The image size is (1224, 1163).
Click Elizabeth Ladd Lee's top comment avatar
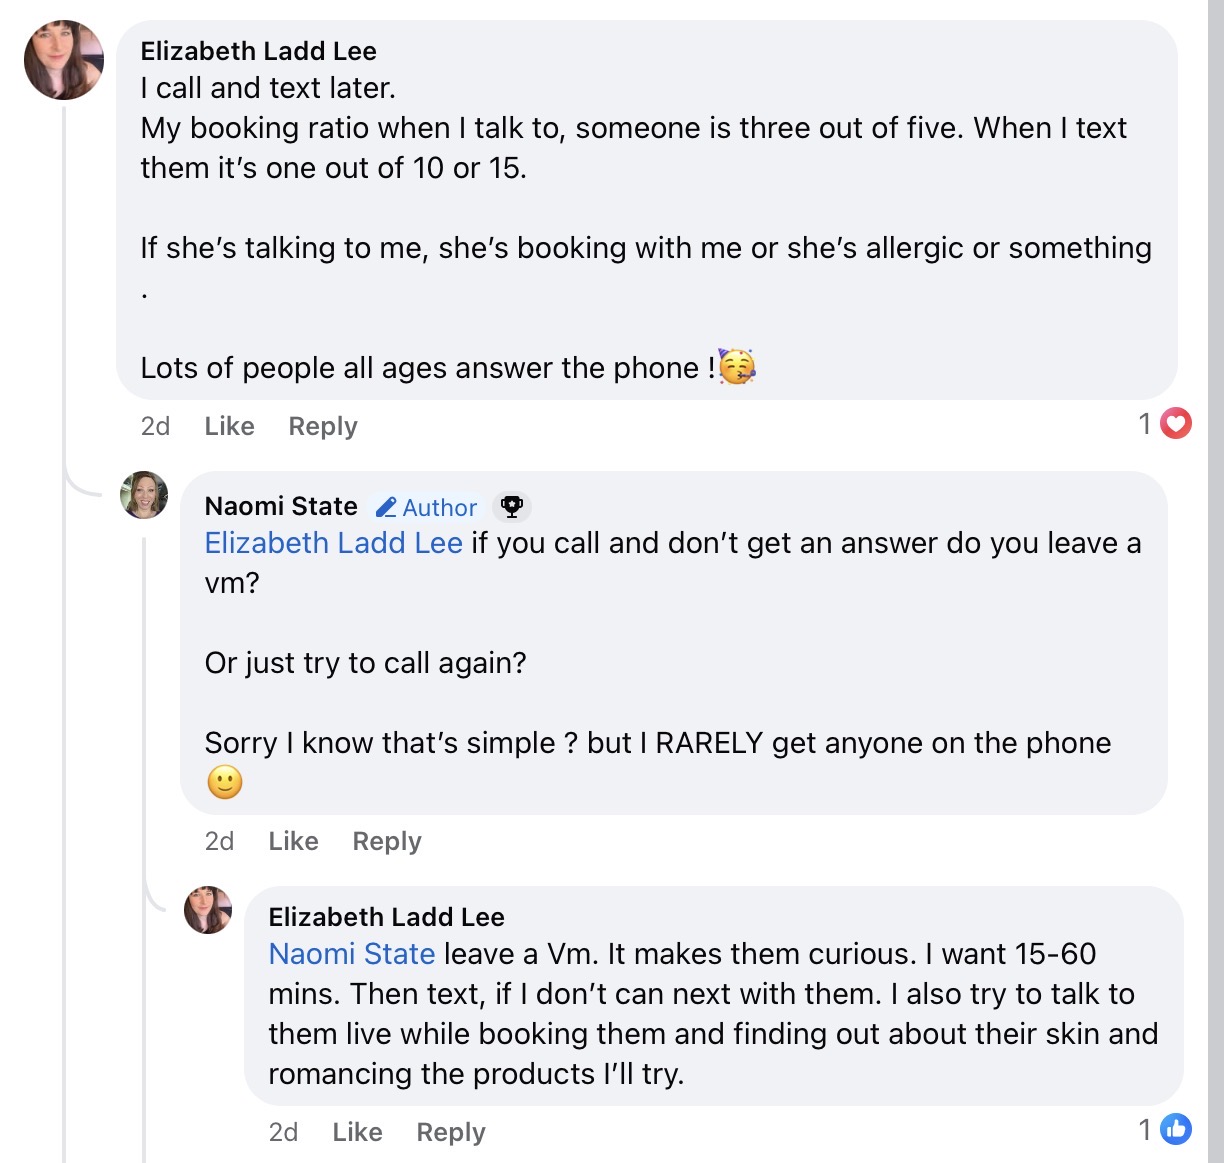[64, 60]
